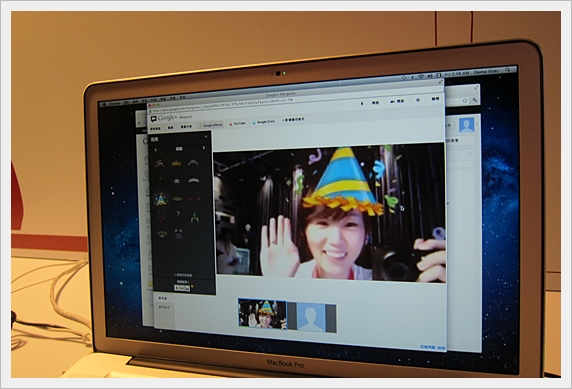
Task: Click the Wi-Fi status icon
Action: (421, 77)
